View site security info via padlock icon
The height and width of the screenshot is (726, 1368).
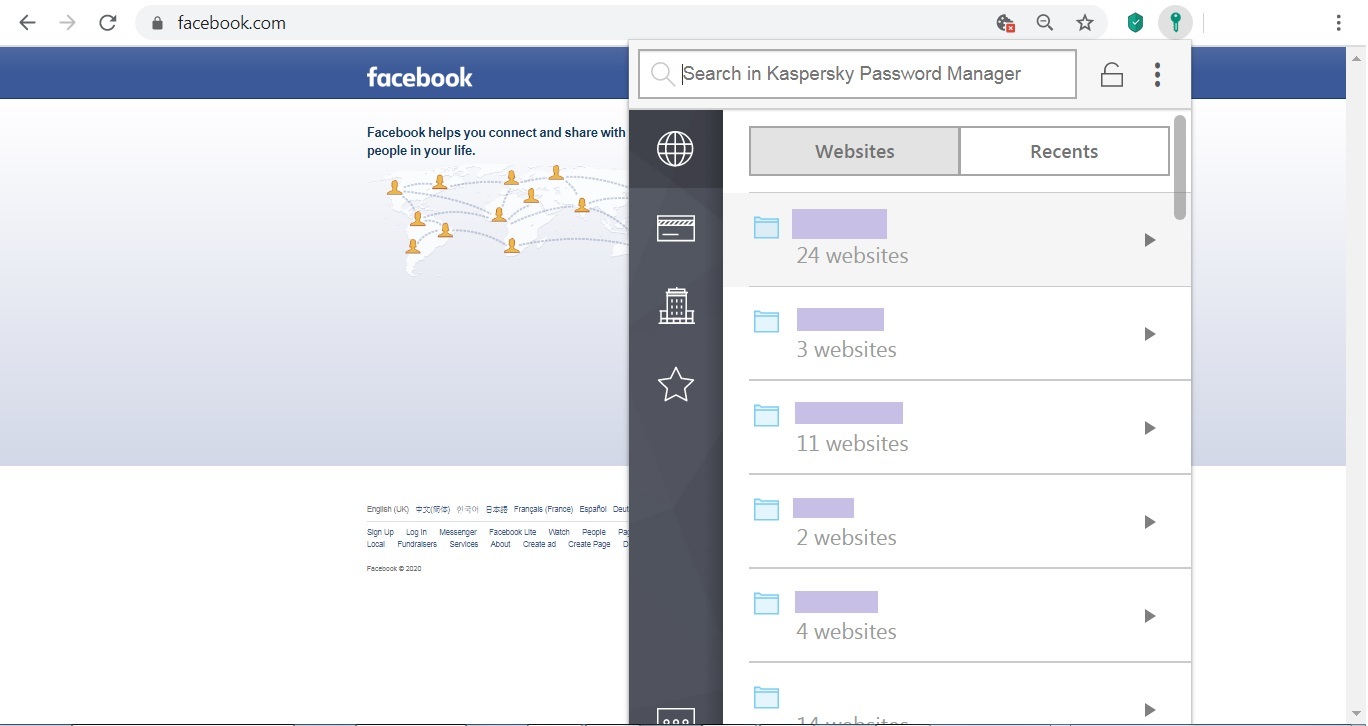point(156,23)
